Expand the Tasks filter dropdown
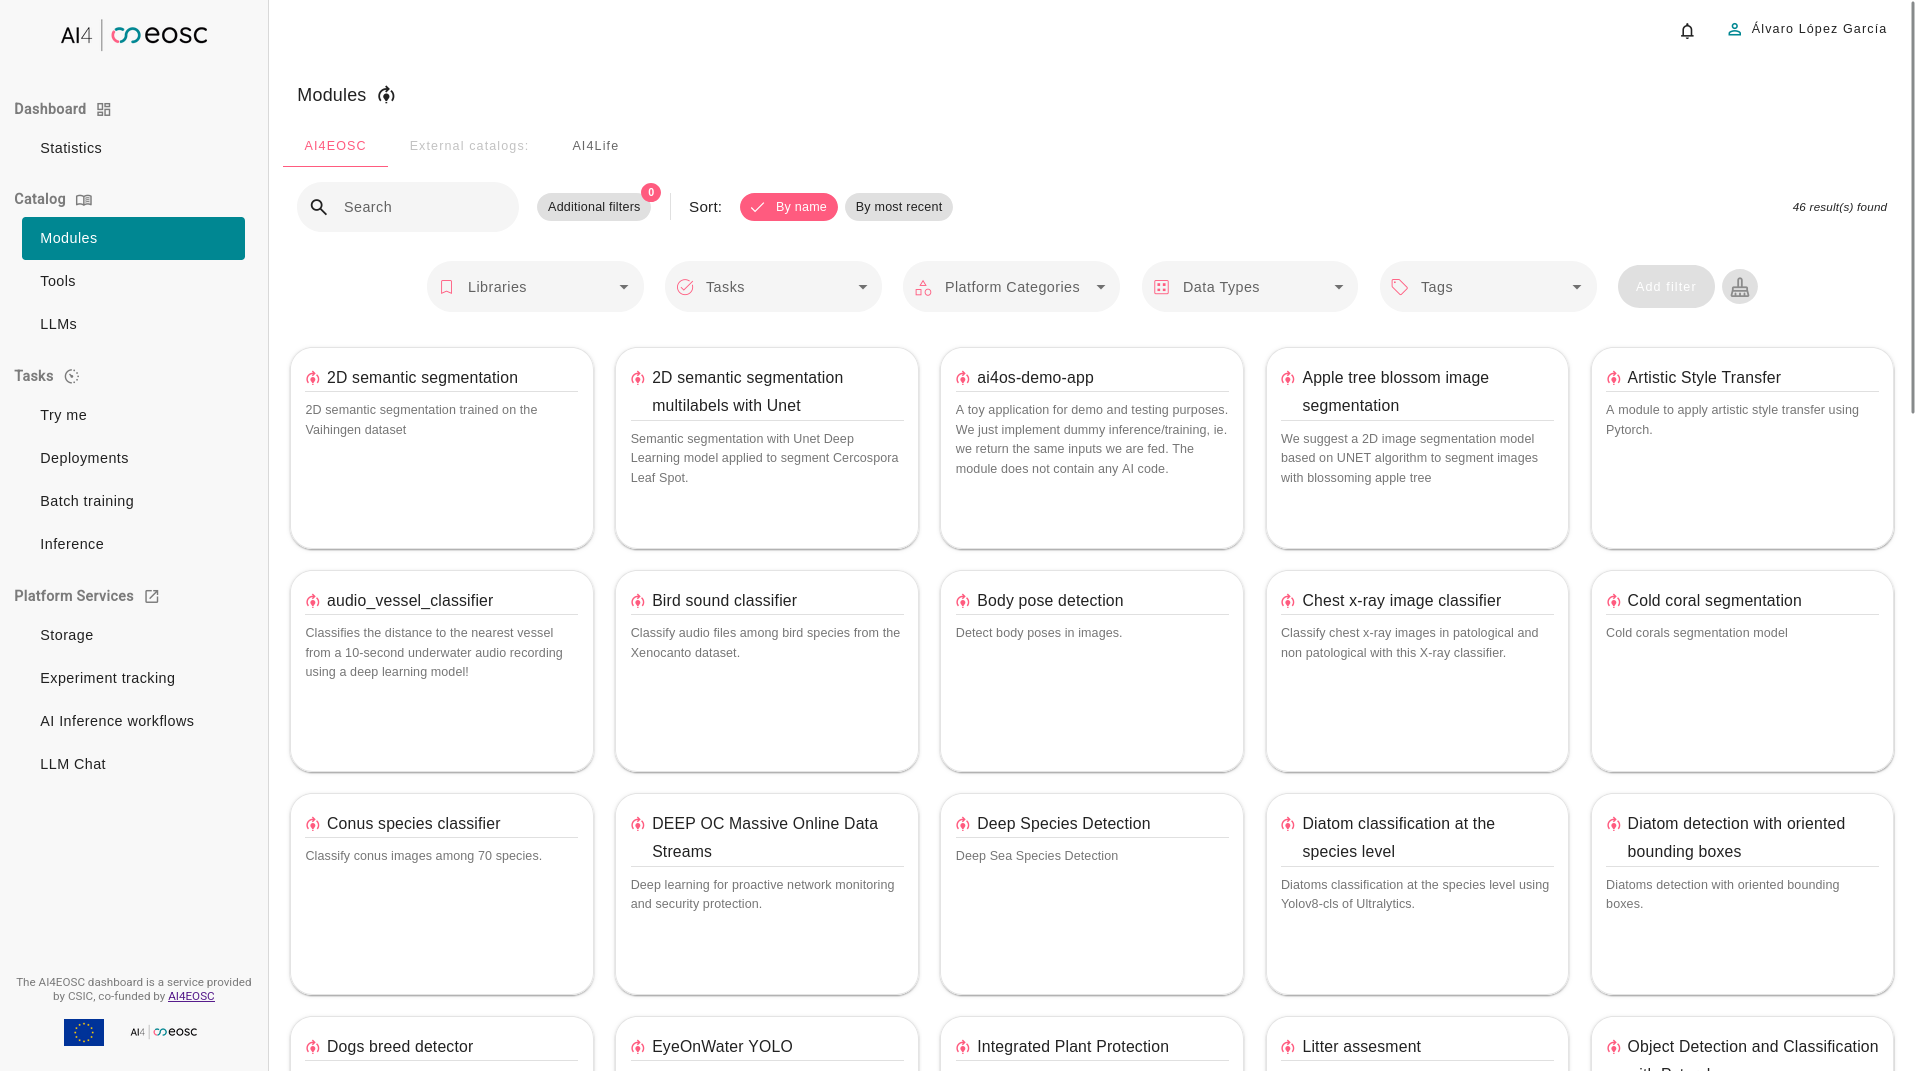This screenshot has height=1071, width=1916. (774, 287)
